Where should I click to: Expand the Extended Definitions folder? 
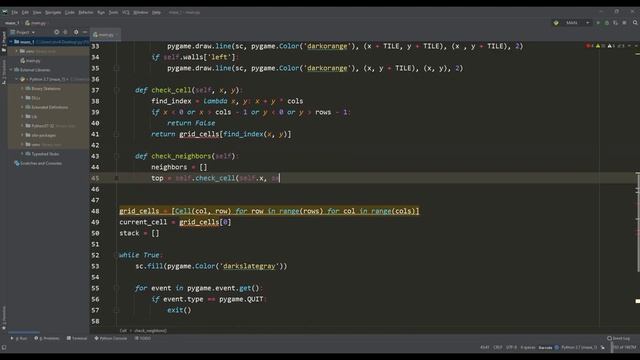pyautogui.click(x=22, y=107)
